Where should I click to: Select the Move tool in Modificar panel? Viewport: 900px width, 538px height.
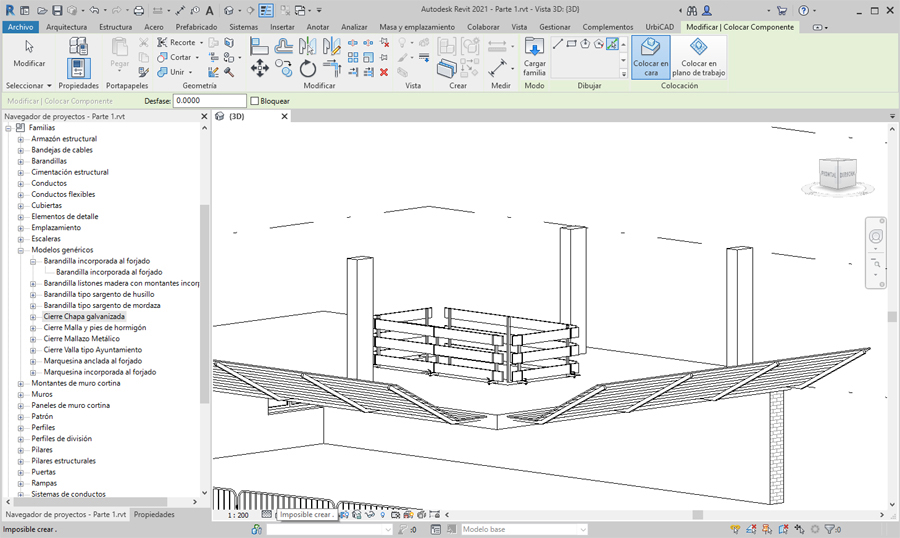pyautogui.click(x=259, y=68)
